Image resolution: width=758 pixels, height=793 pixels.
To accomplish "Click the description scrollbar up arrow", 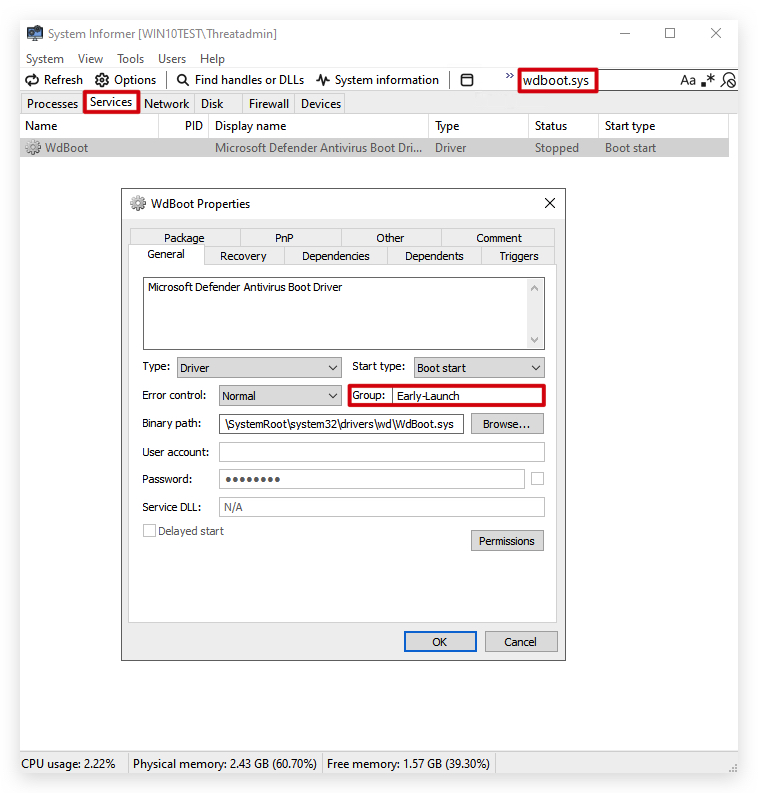I will click(534, 288).
